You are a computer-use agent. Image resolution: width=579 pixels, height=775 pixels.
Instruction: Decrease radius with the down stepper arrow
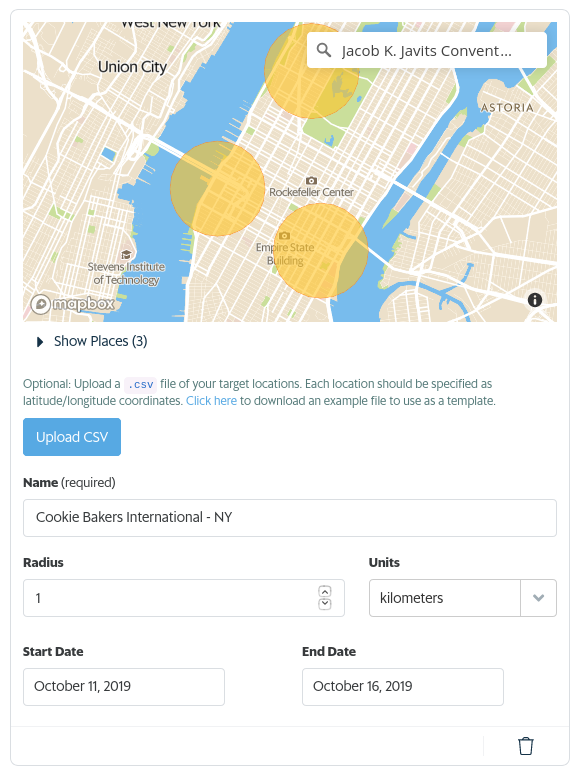pos(325,603)
